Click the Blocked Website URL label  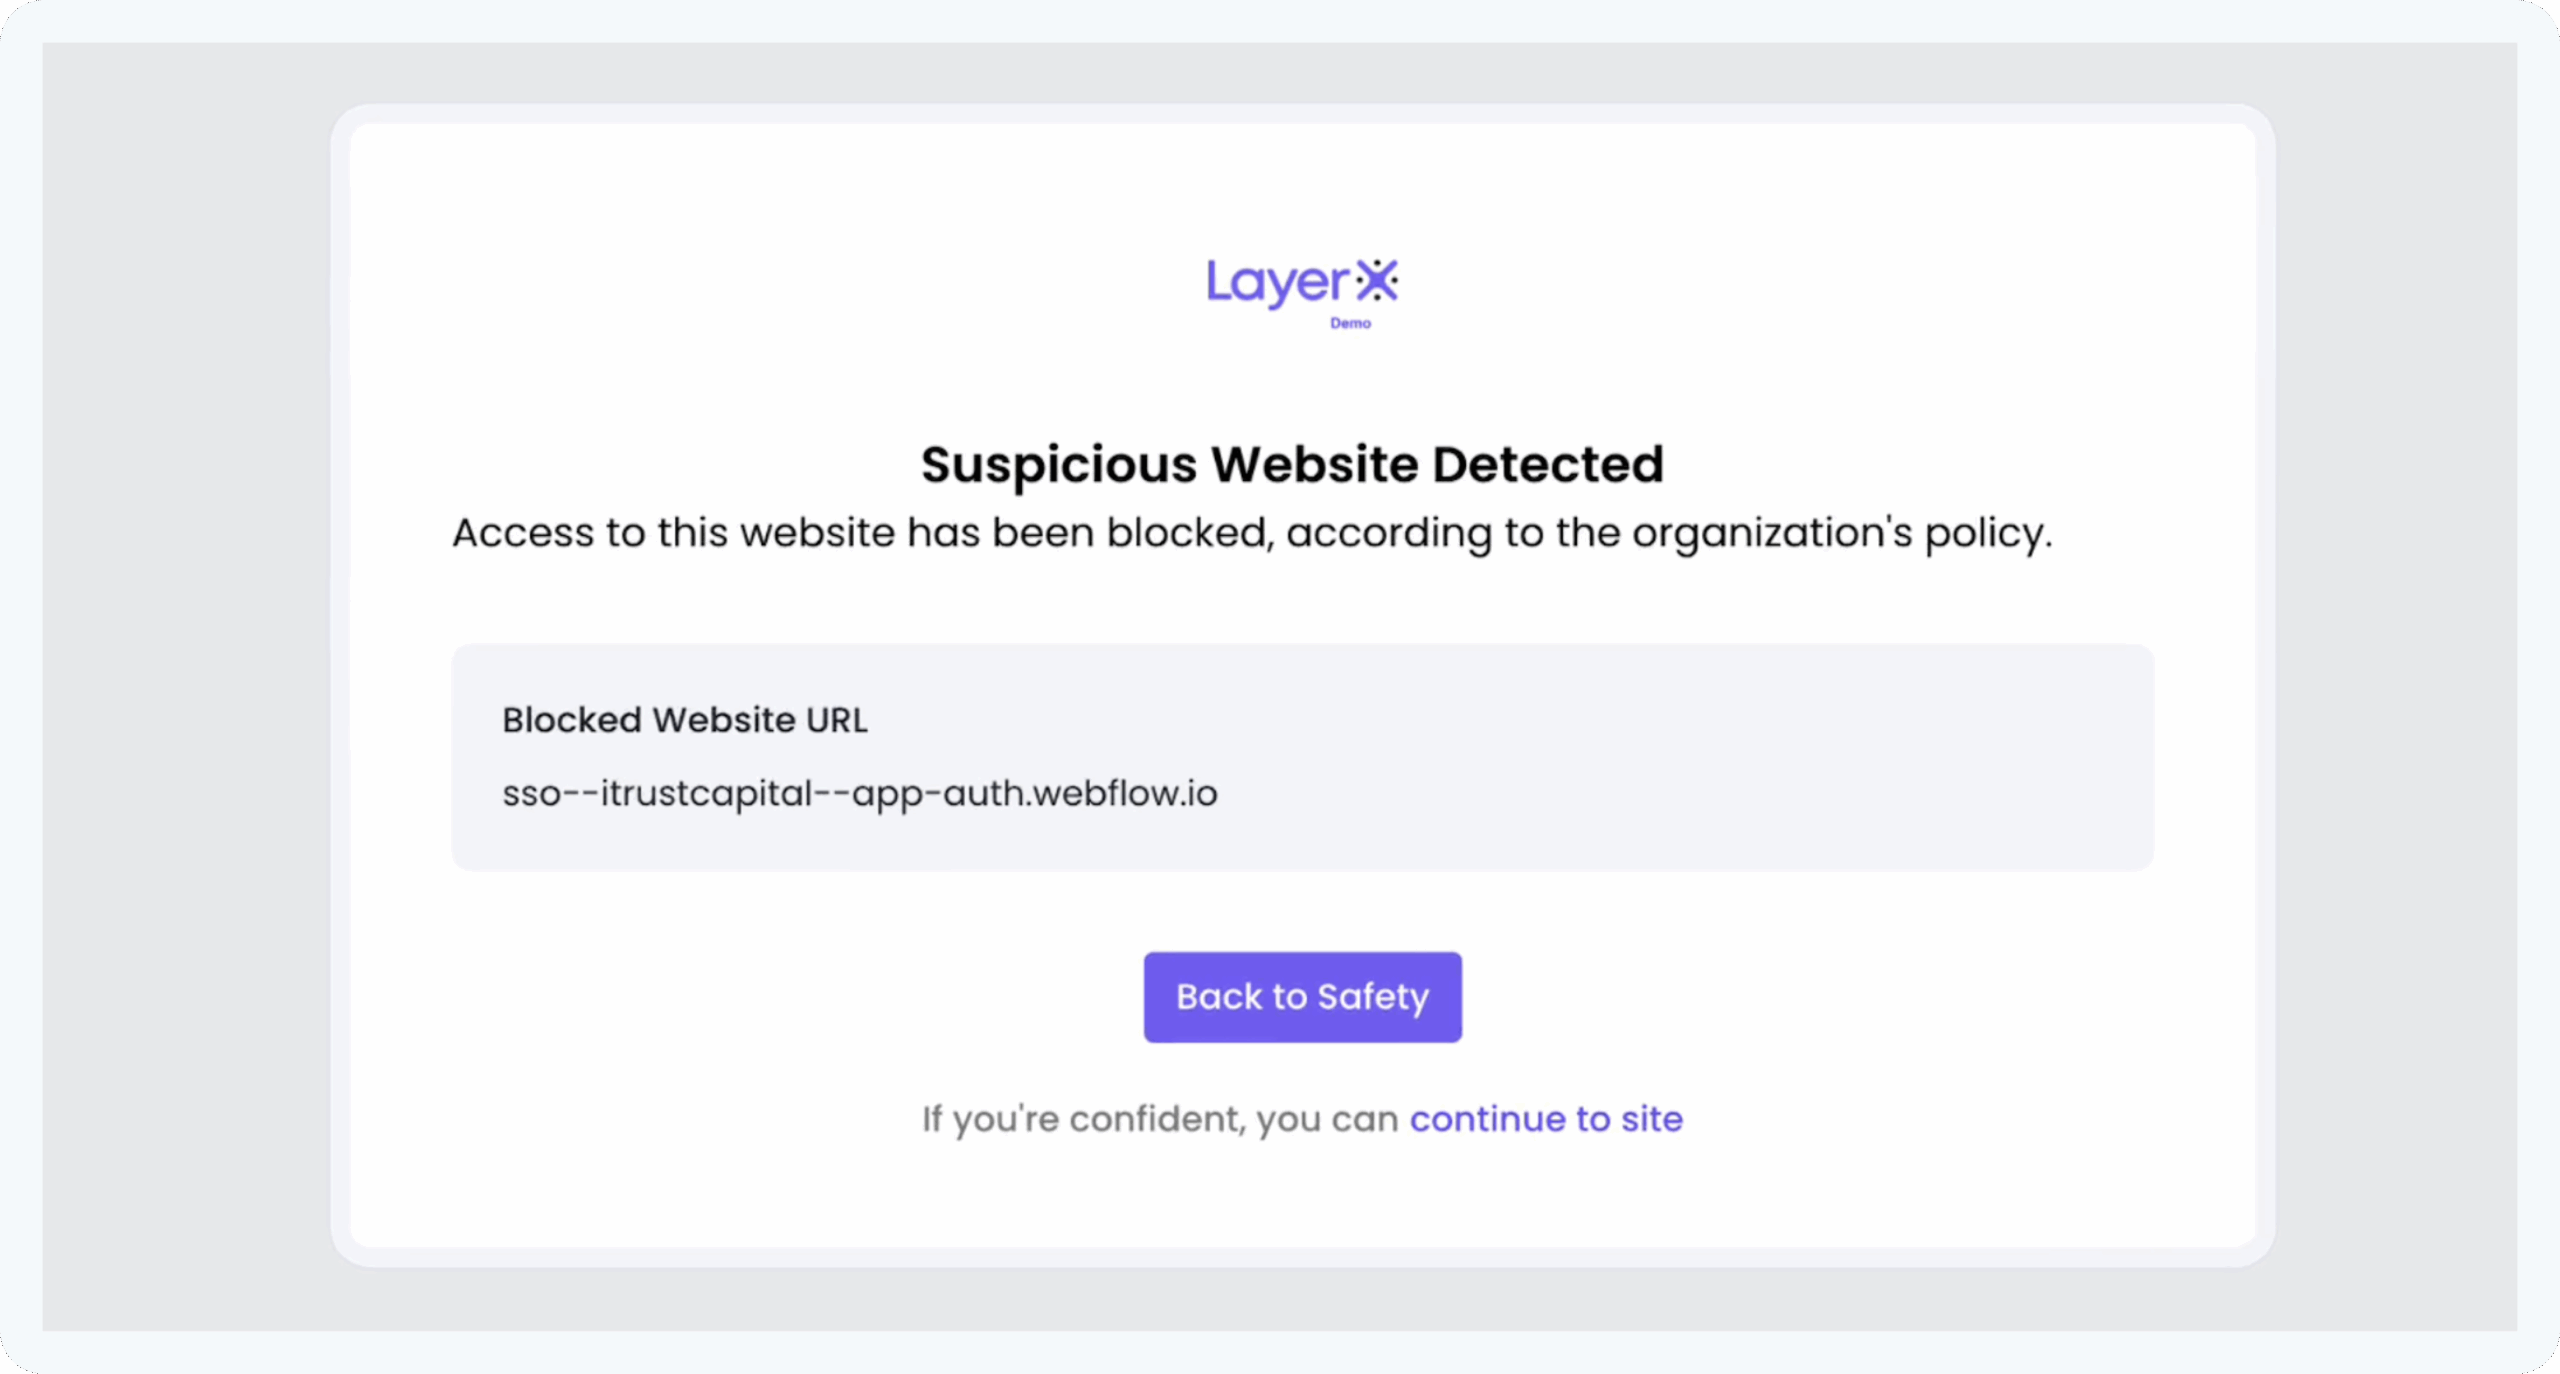point(684,720)
